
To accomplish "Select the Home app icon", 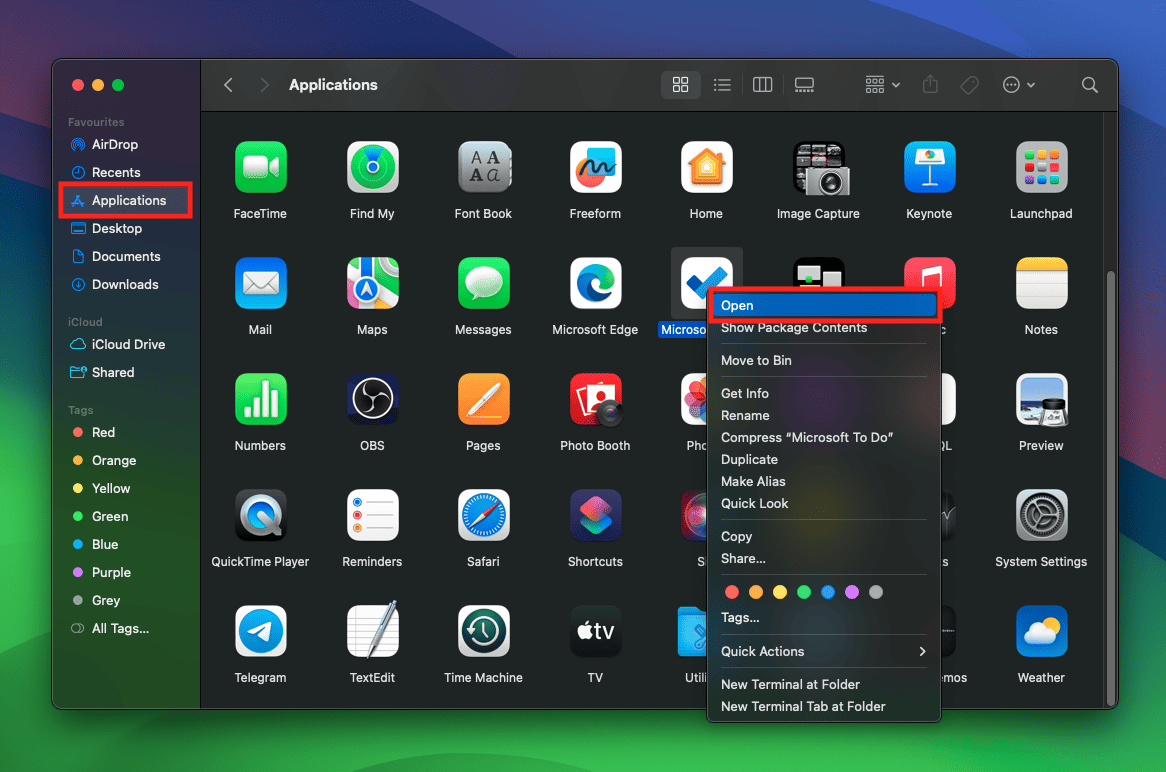I will [706, 167].
